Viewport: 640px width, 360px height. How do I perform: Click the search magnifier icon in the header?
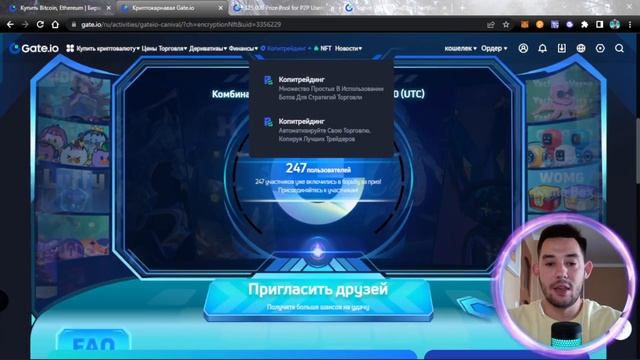pyautogui.click(x=619, y=48)
